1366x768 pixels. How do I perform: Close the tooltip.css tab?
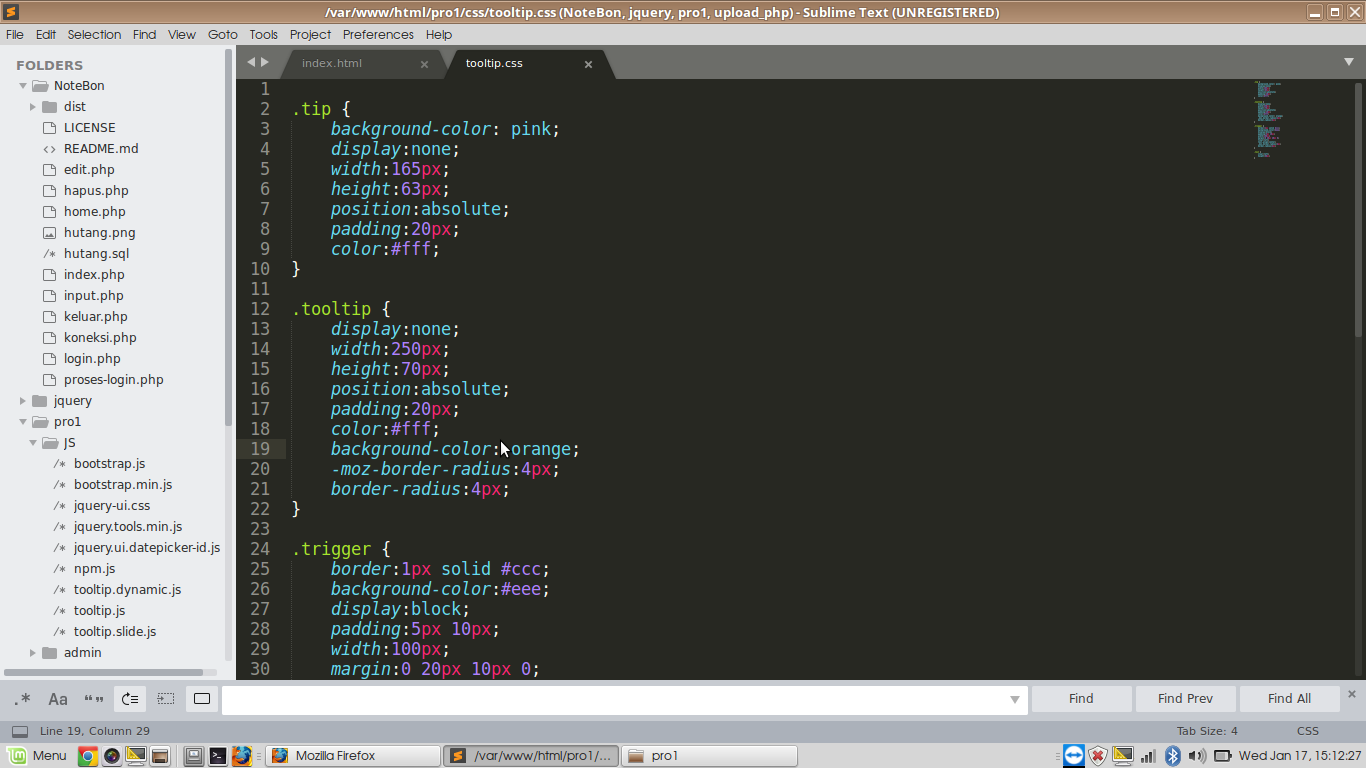[588, 64]
